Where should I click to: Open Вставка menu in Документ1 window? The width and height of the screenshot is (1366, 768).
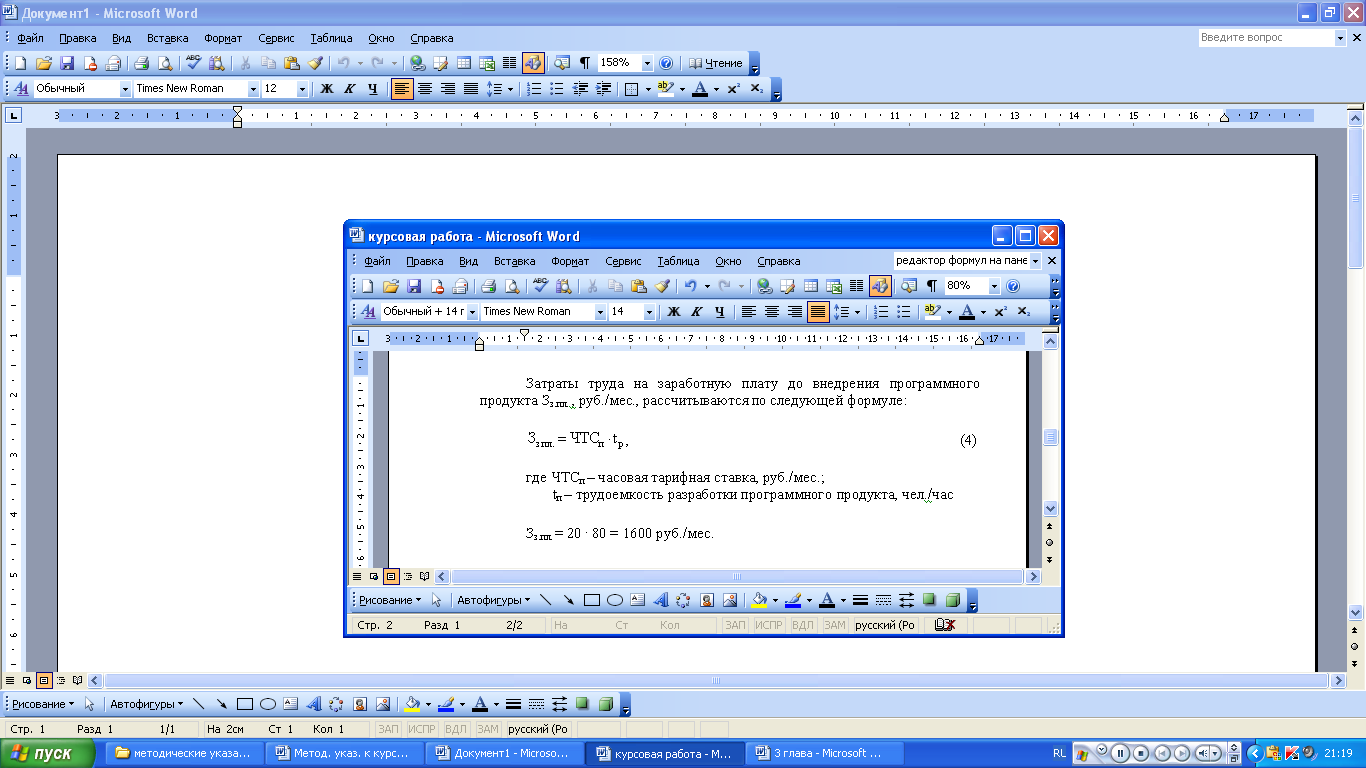[167, 38]
